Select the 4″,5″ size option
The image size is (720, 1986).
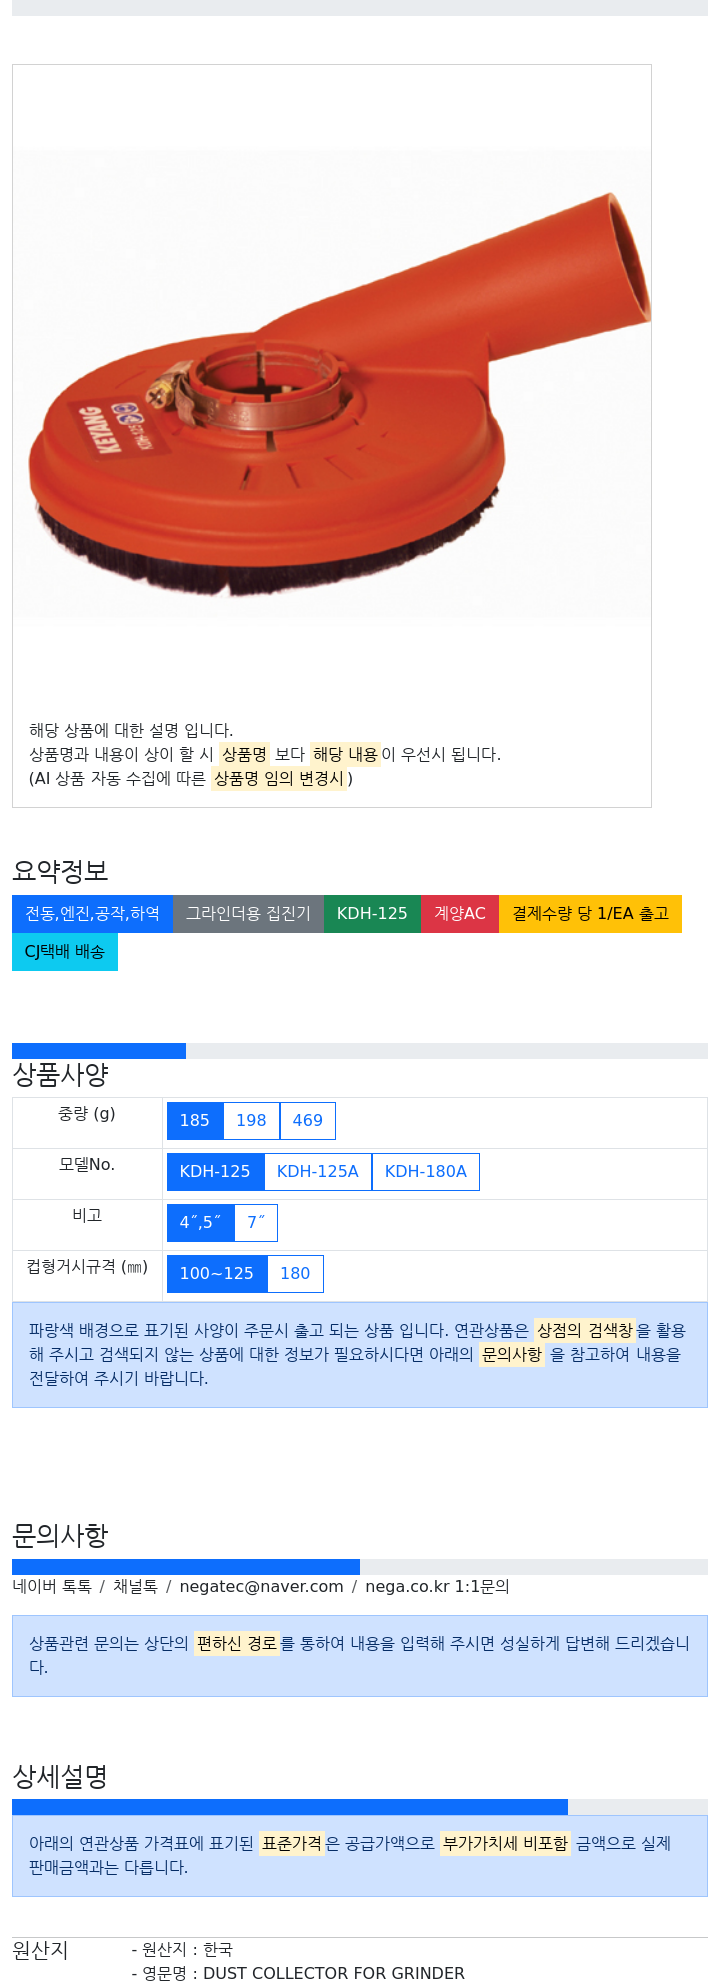200,1223
